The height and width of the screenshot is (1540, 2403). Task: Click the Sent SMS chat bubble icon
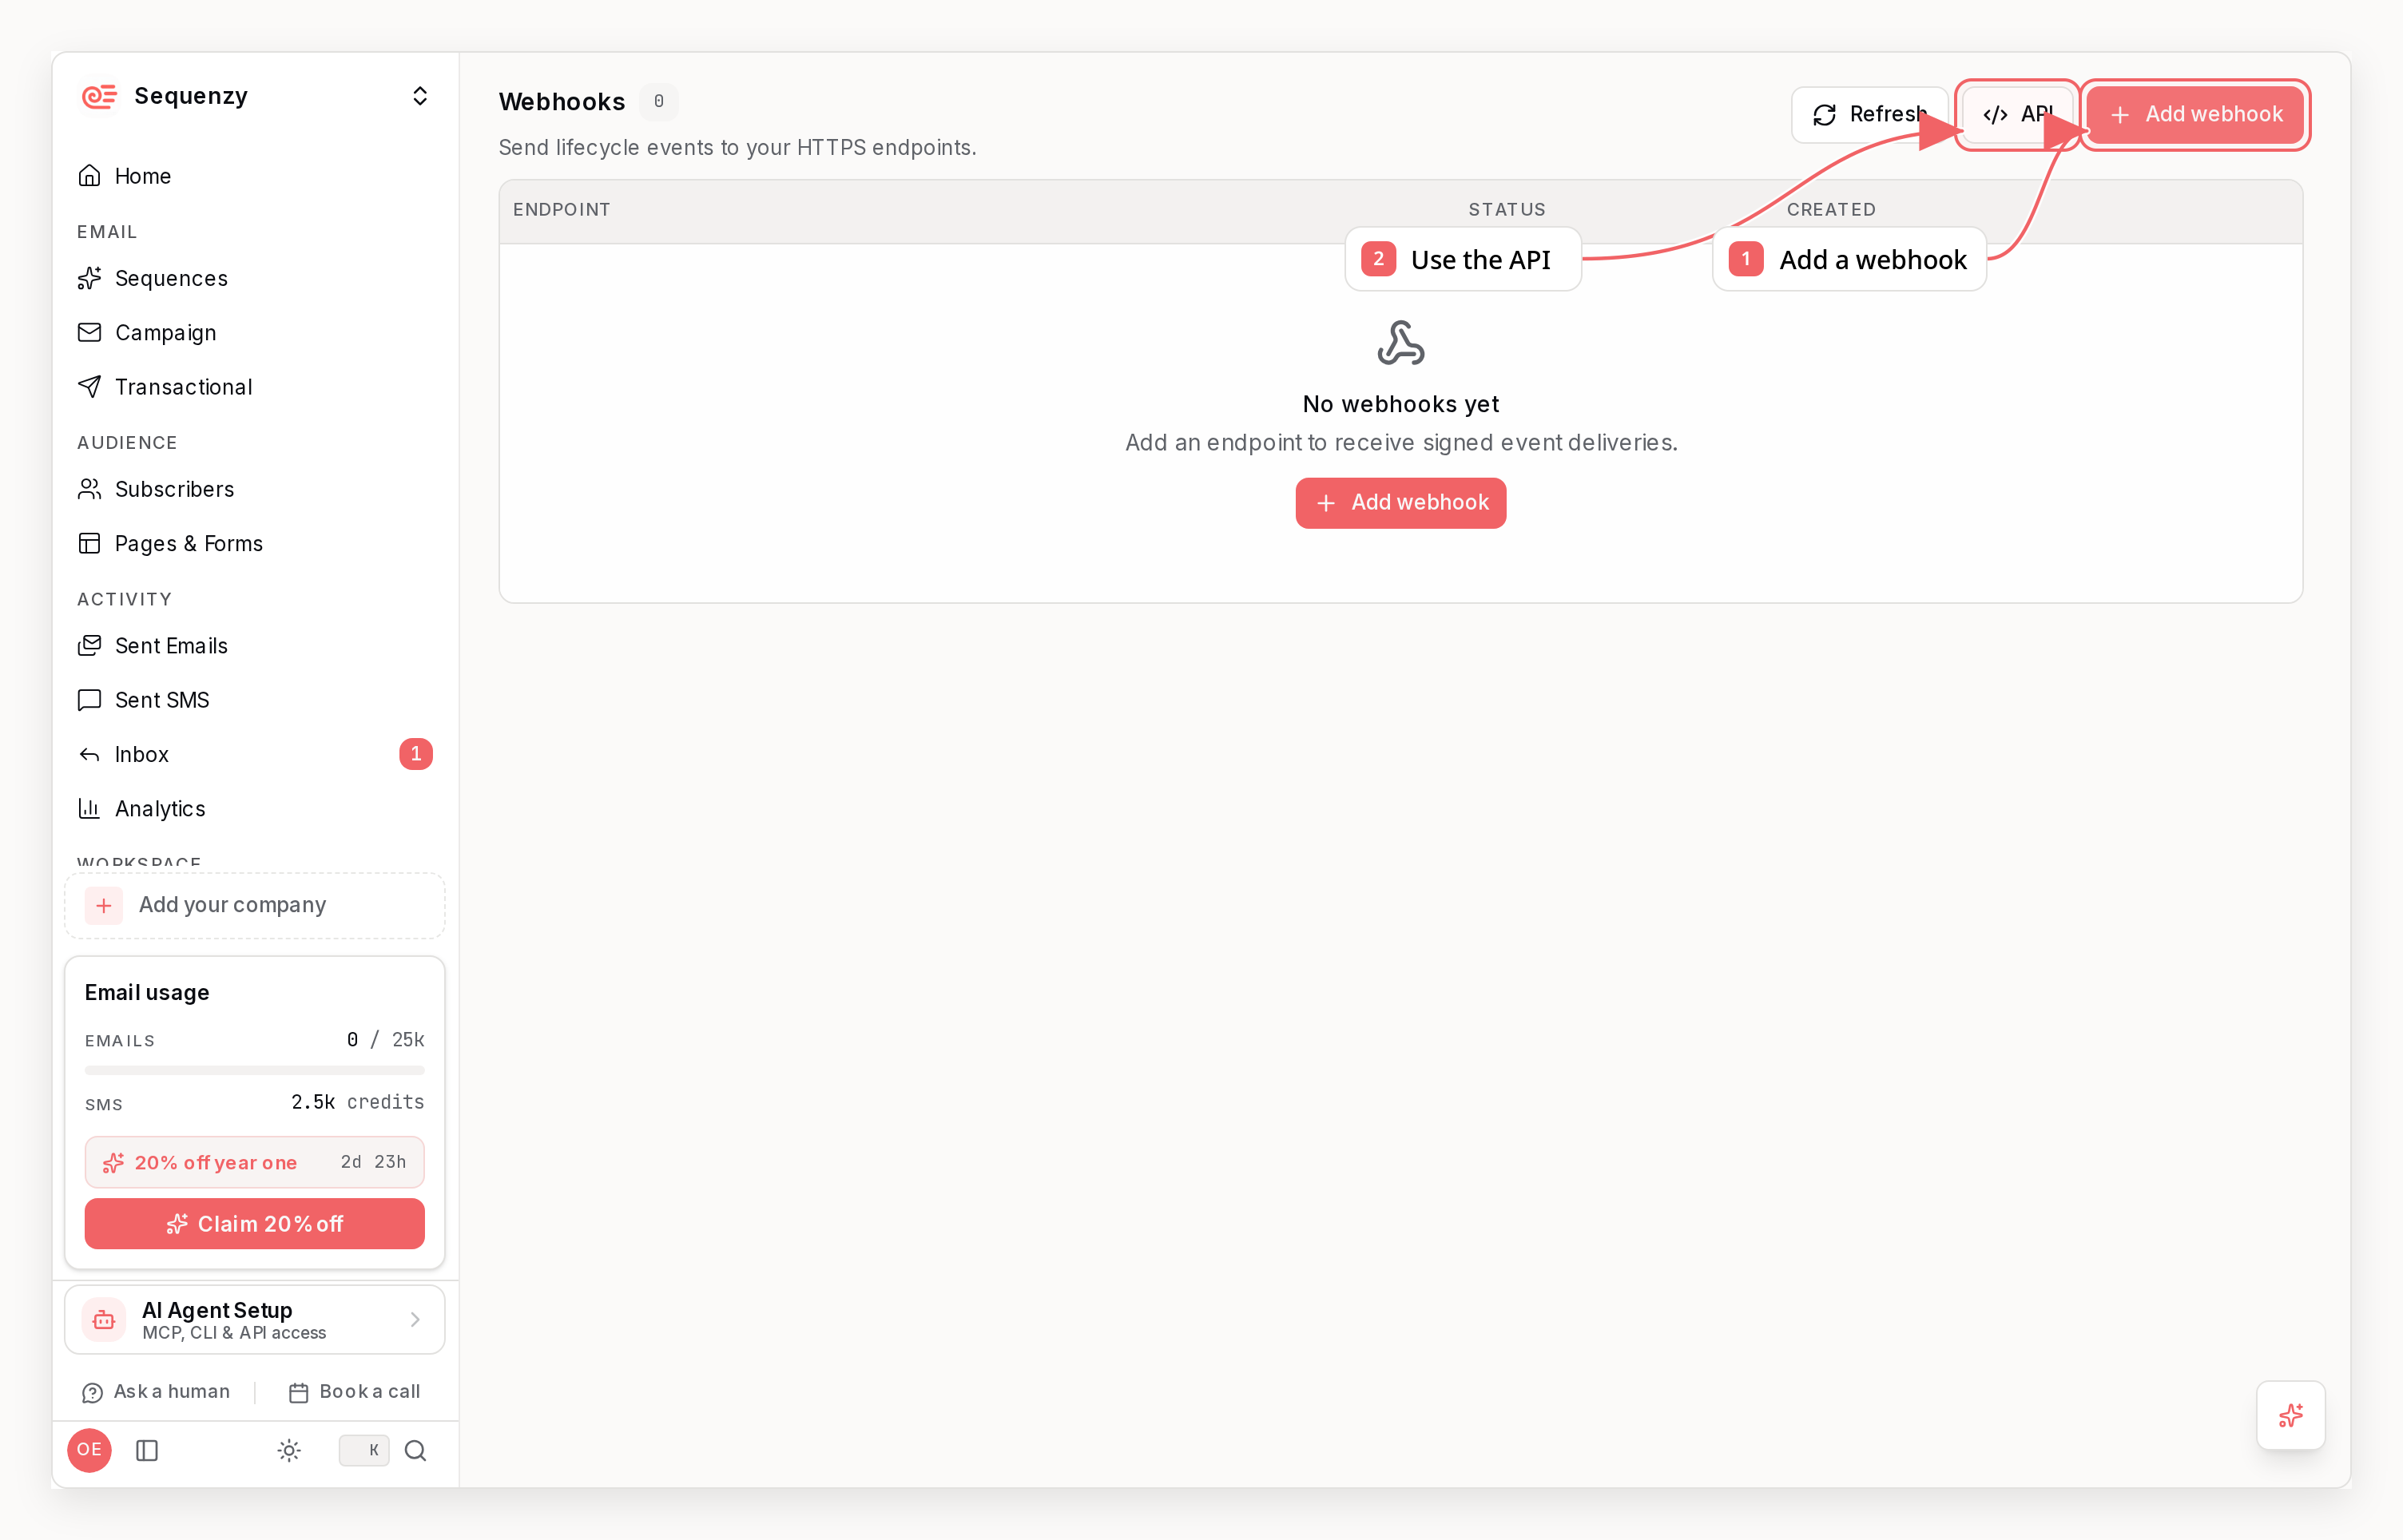(90, 700)
